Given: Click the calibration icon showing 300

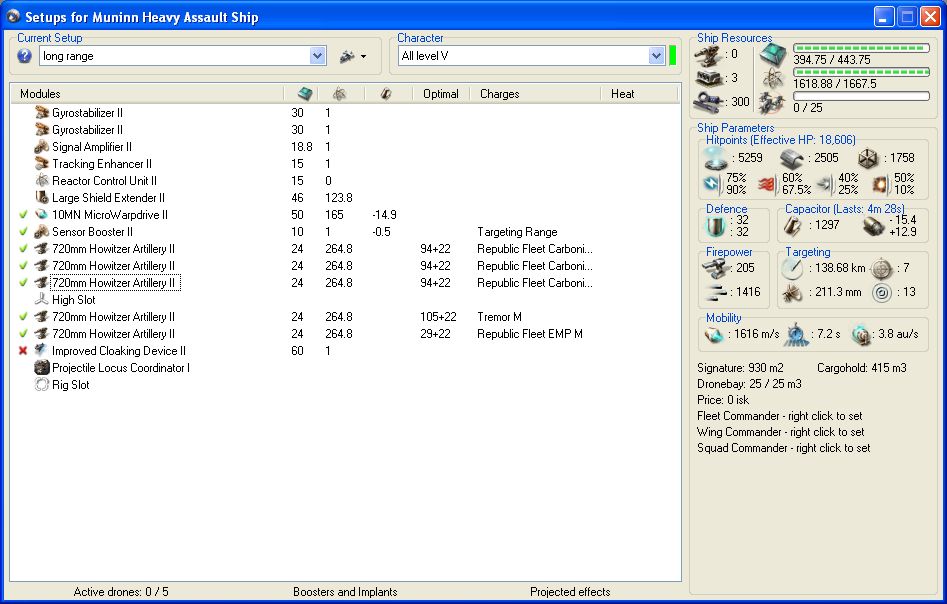Looking at the screenshot, I should pyautogui.click(x=707, y=101).
